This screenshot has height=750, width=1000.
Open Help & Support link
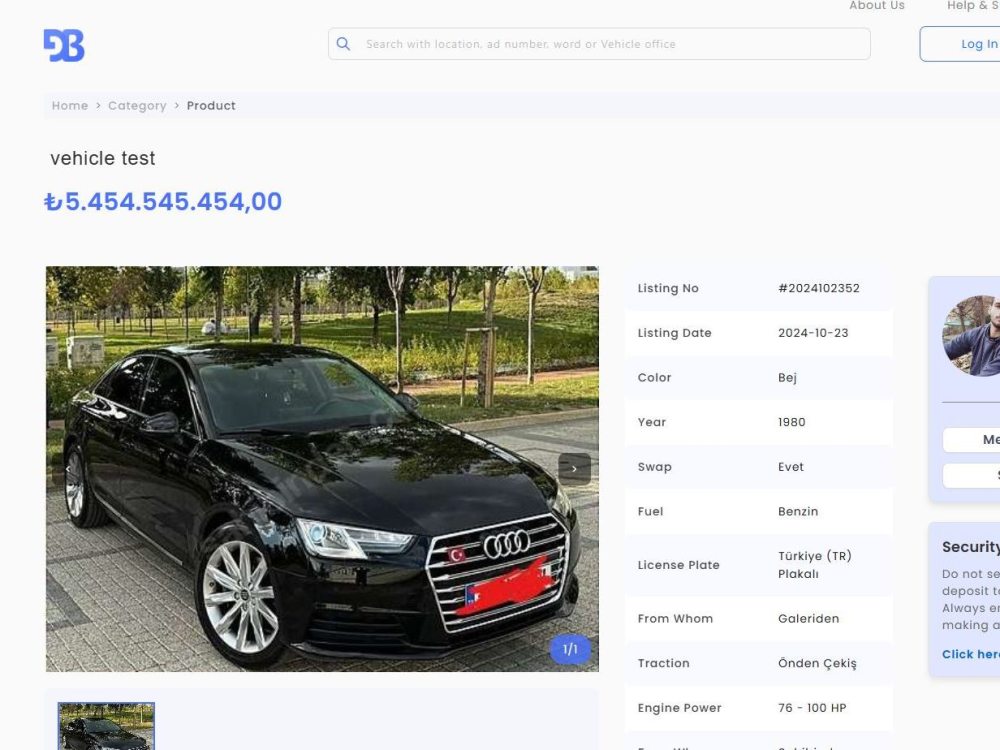coord(973,6)
